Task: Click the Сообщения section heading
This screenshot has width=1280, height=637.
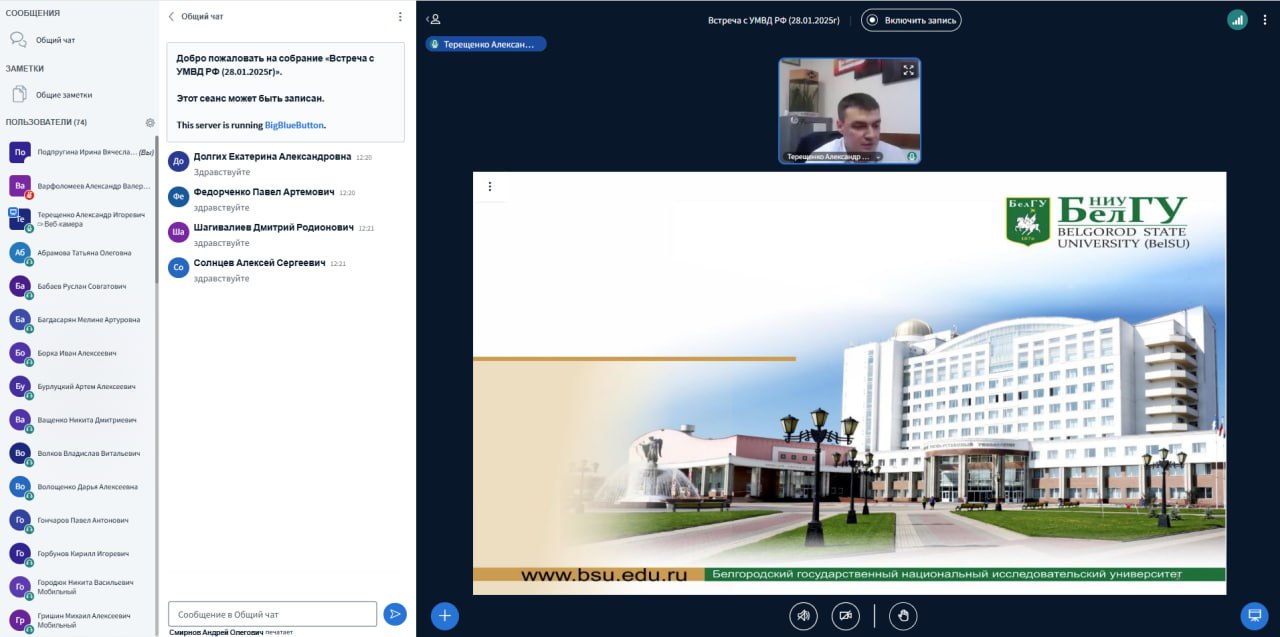Action: pos(33,13)
